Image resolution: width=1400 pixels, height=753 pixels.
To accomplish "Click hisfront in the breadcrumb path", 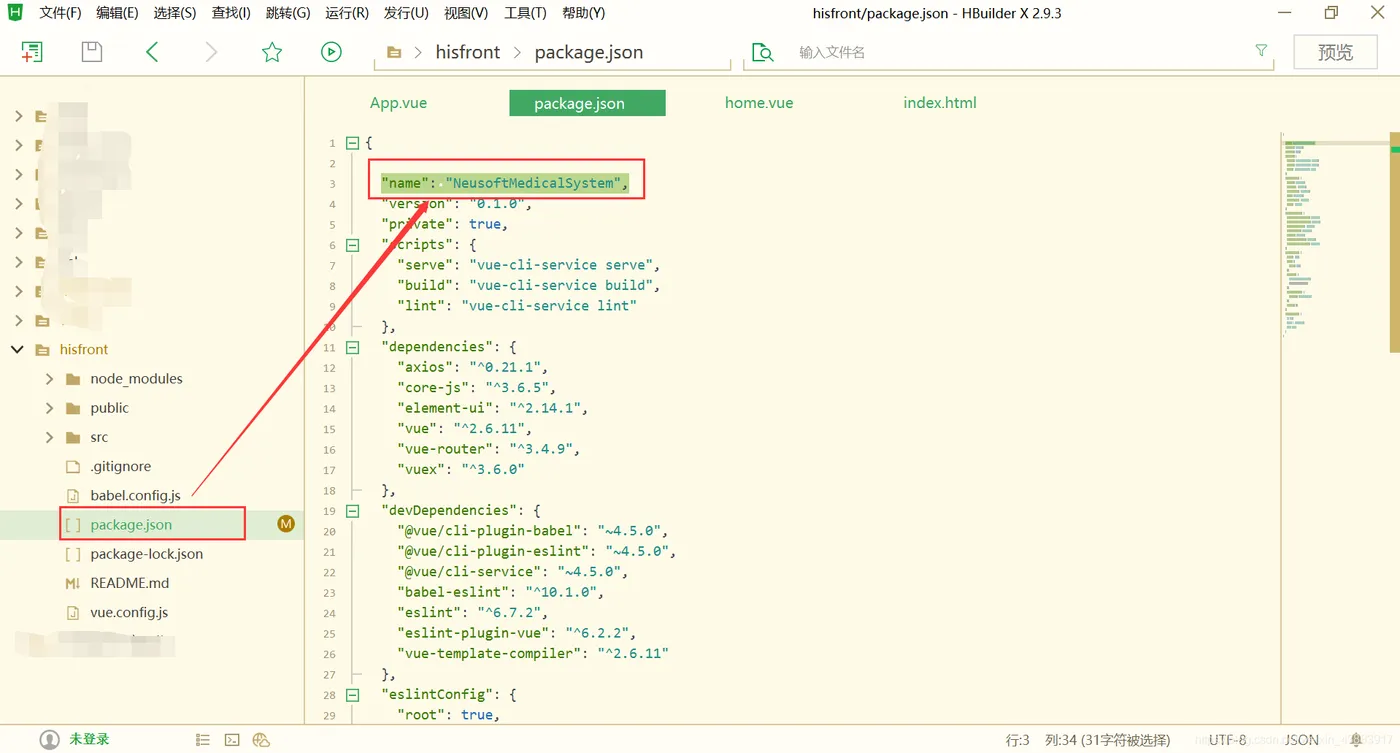I will tap(467, 52).
